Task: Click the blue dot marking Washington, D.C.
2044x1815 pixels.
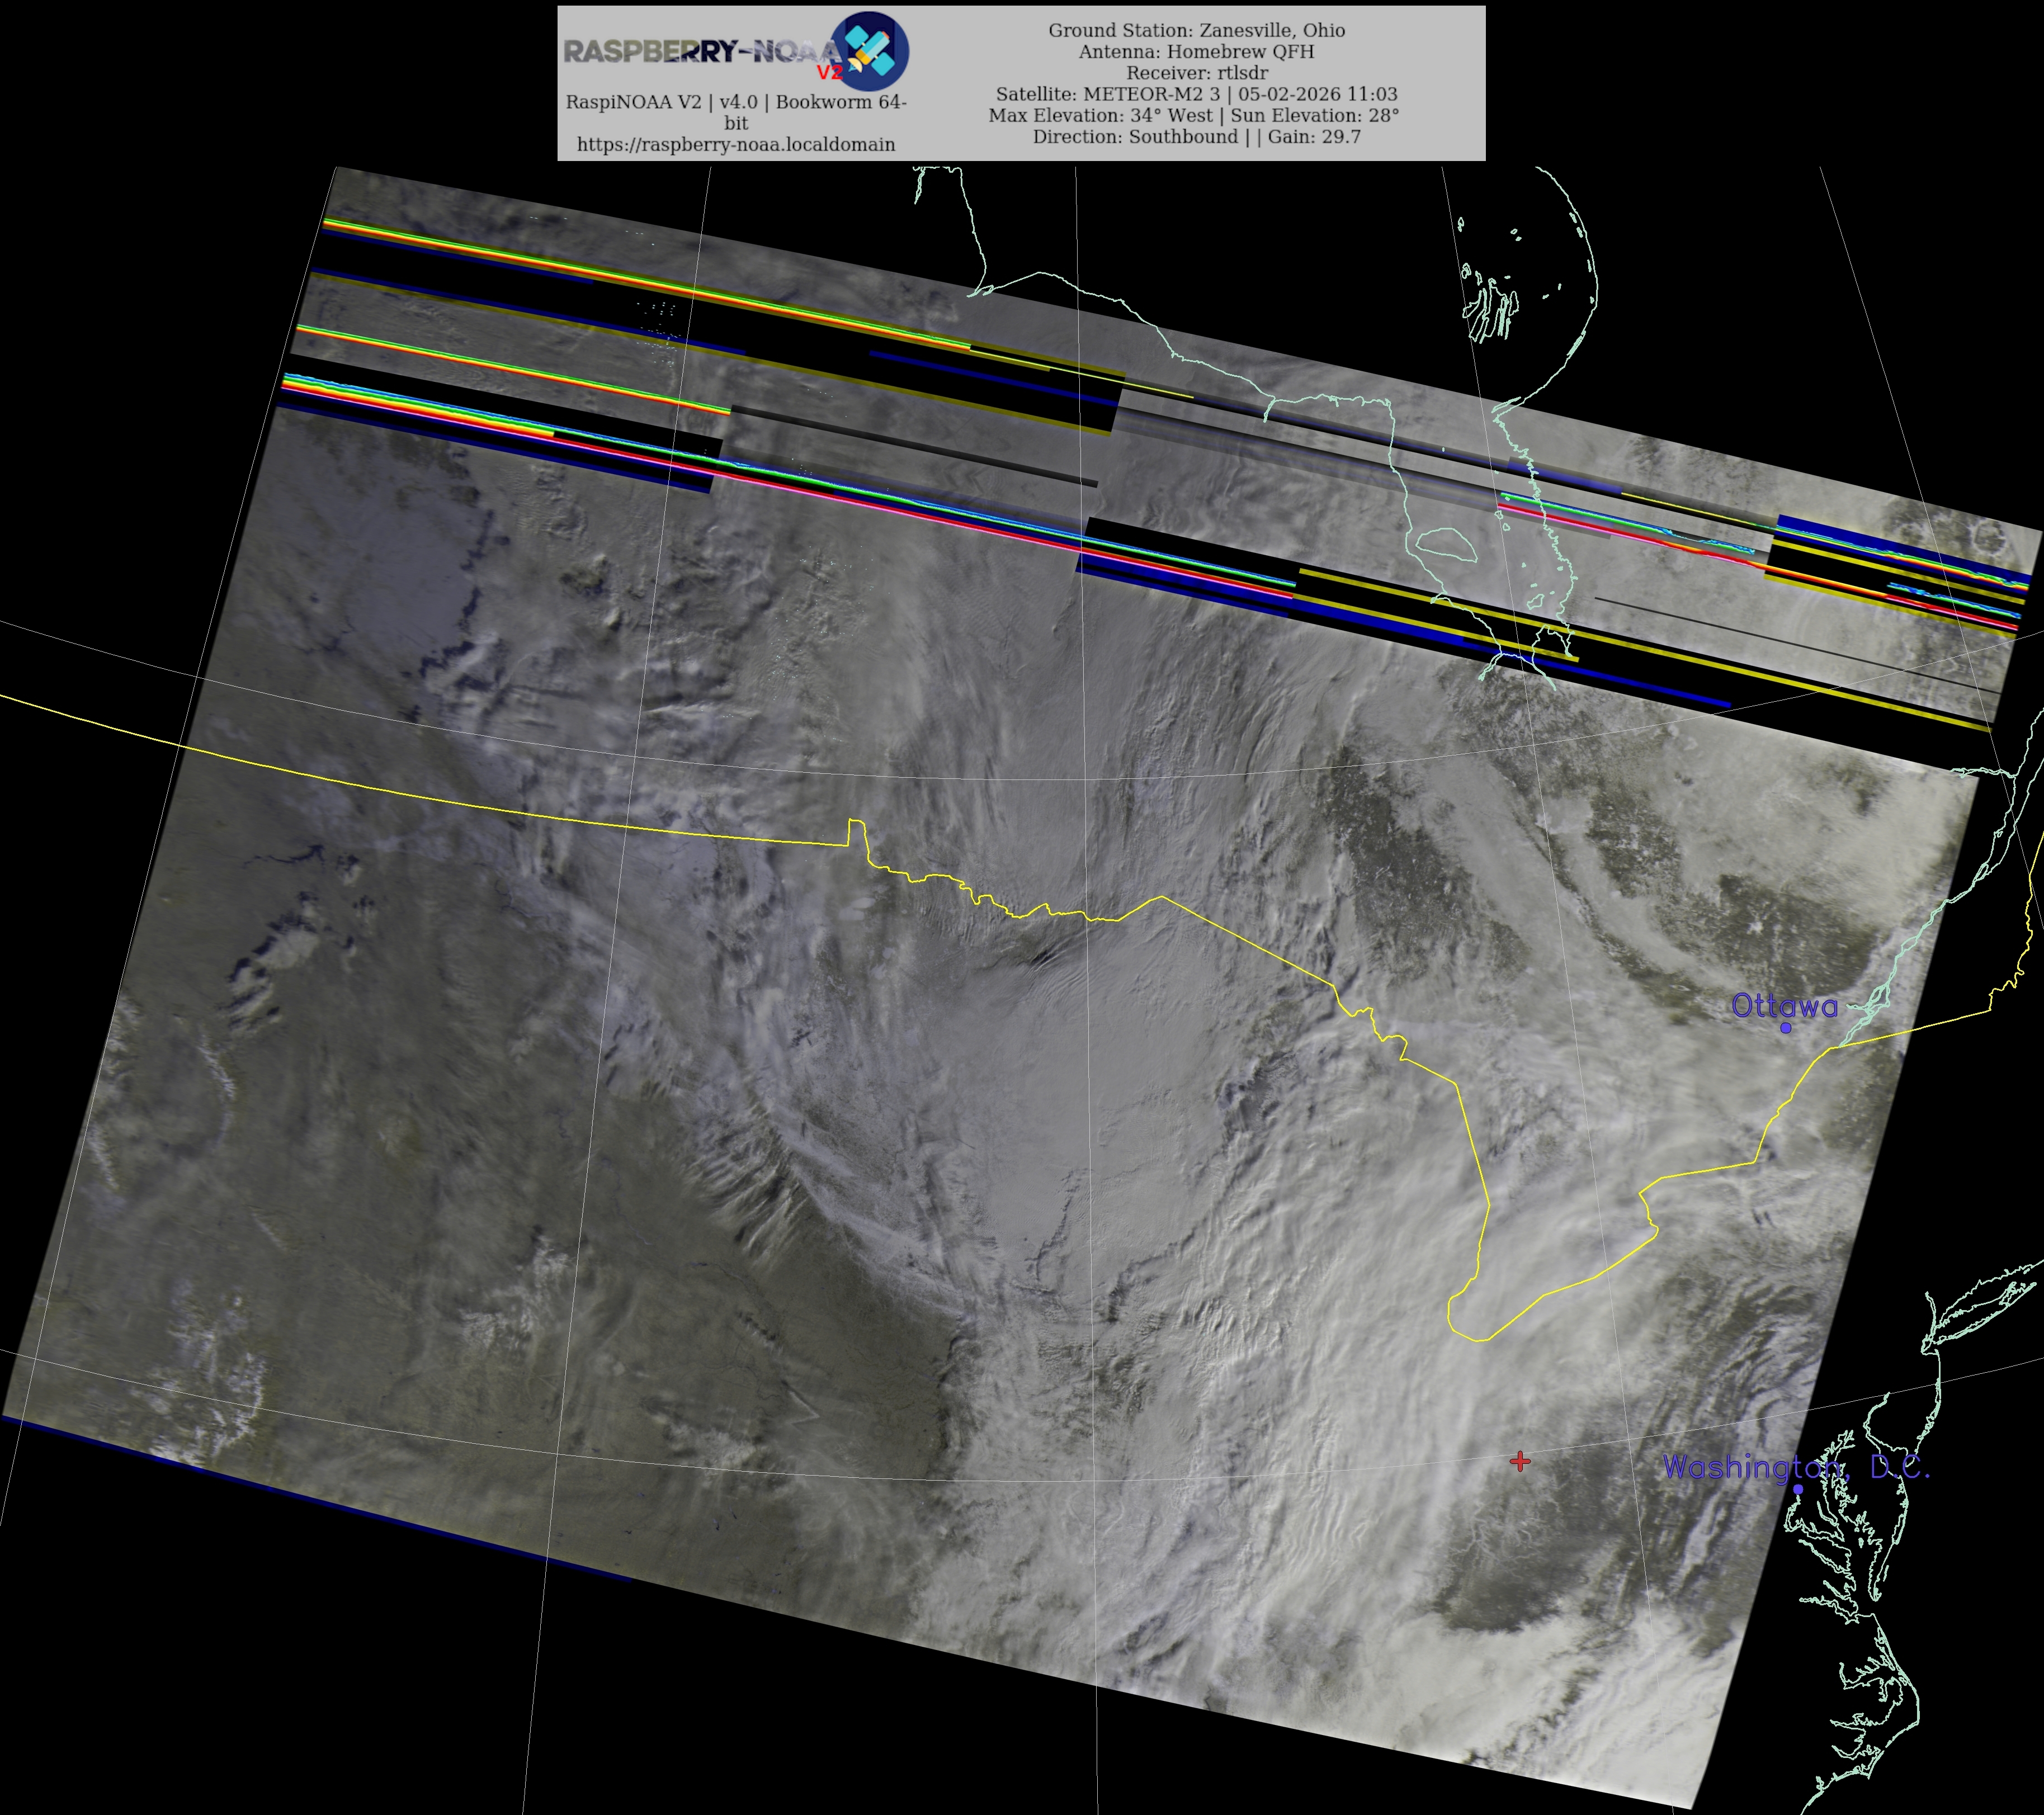Action: 1798,1489
